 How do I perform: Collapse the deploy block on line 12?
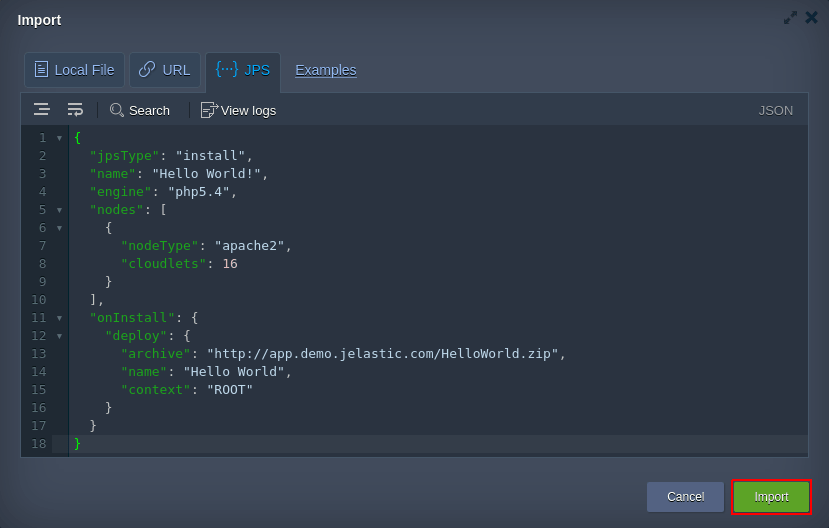point(59,336)
